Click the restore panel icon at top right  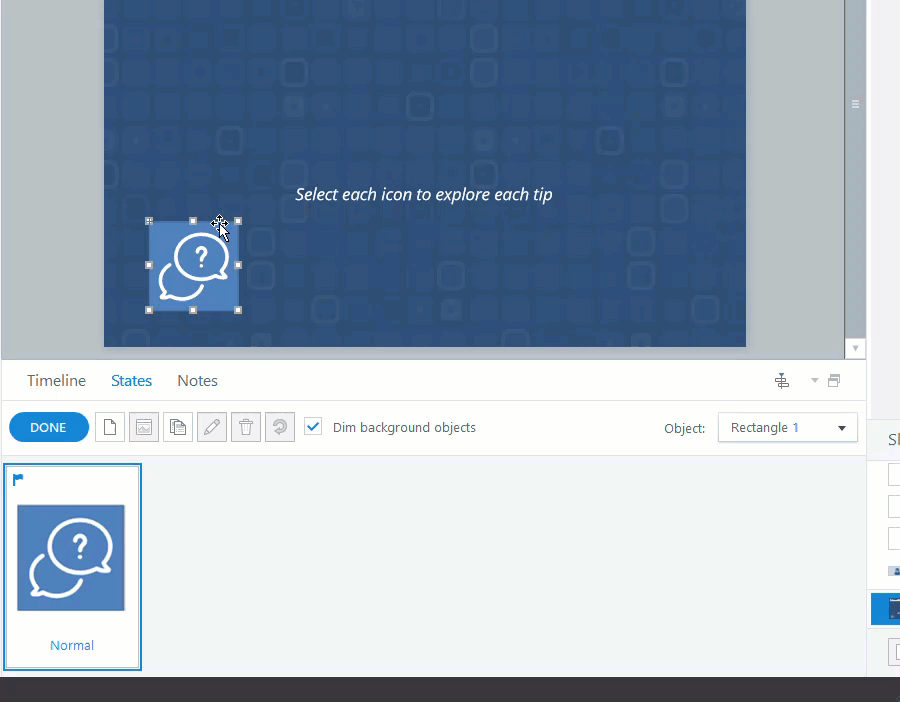point(835,380)
